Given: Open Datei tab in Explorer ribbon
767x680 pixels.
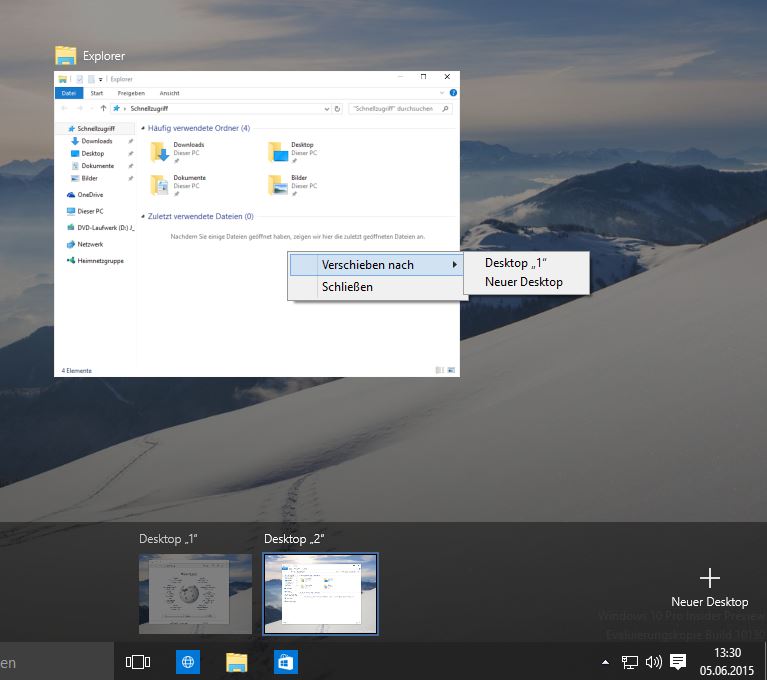Looking at the screenshot, I should [68, 93].
